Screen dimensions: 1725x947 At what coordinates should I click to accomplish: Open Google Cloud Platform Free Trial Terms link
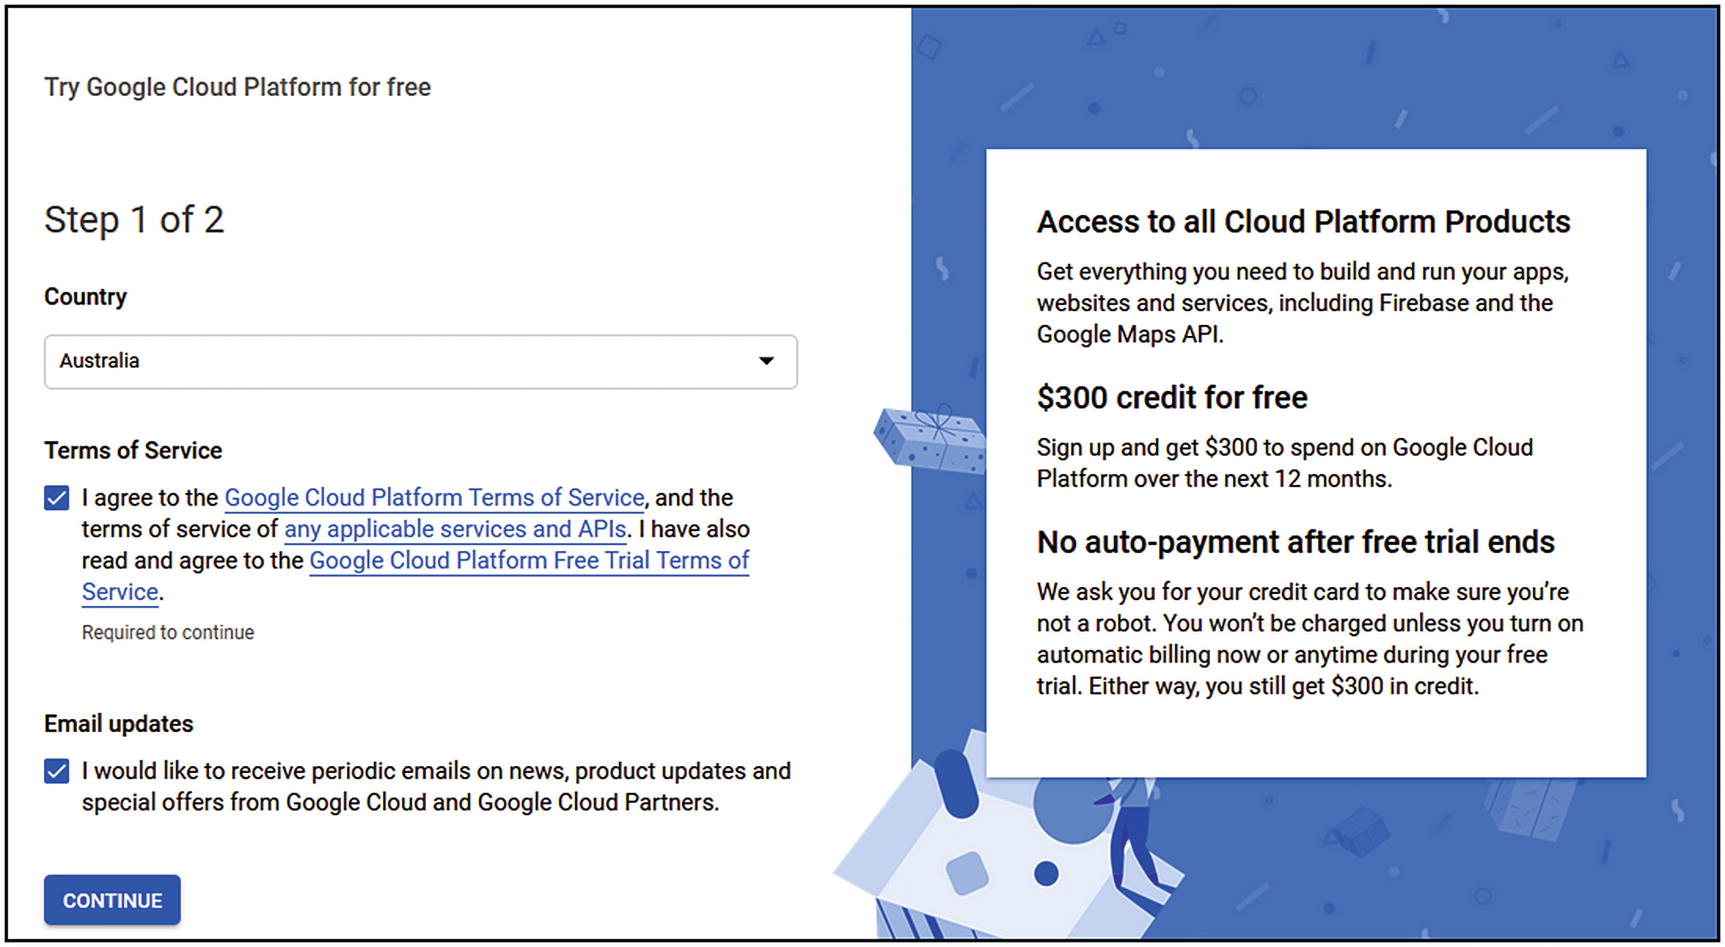coord(529,561)
